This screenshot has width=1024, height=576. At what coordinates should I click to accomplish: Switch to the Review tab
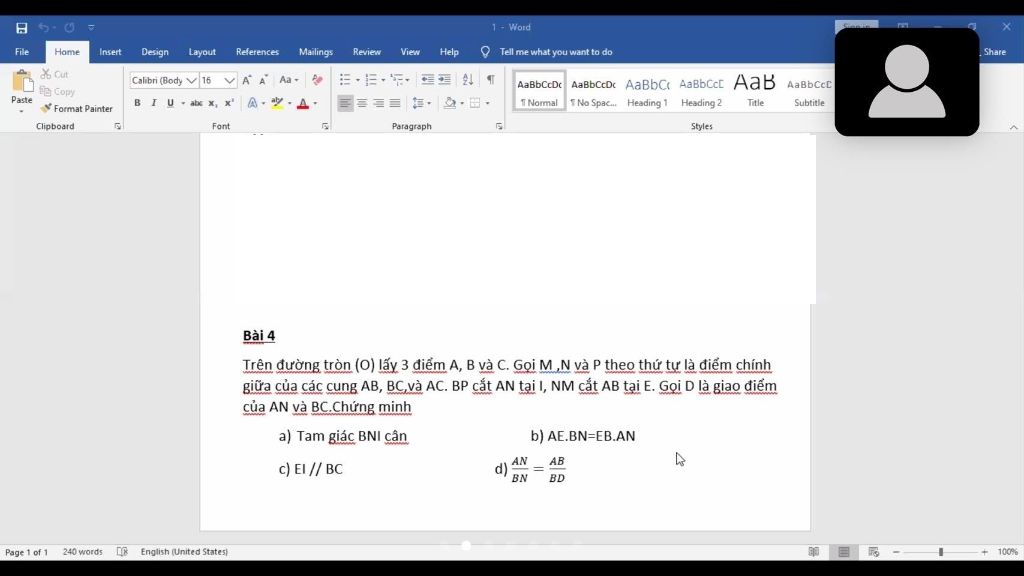point(366,52)
